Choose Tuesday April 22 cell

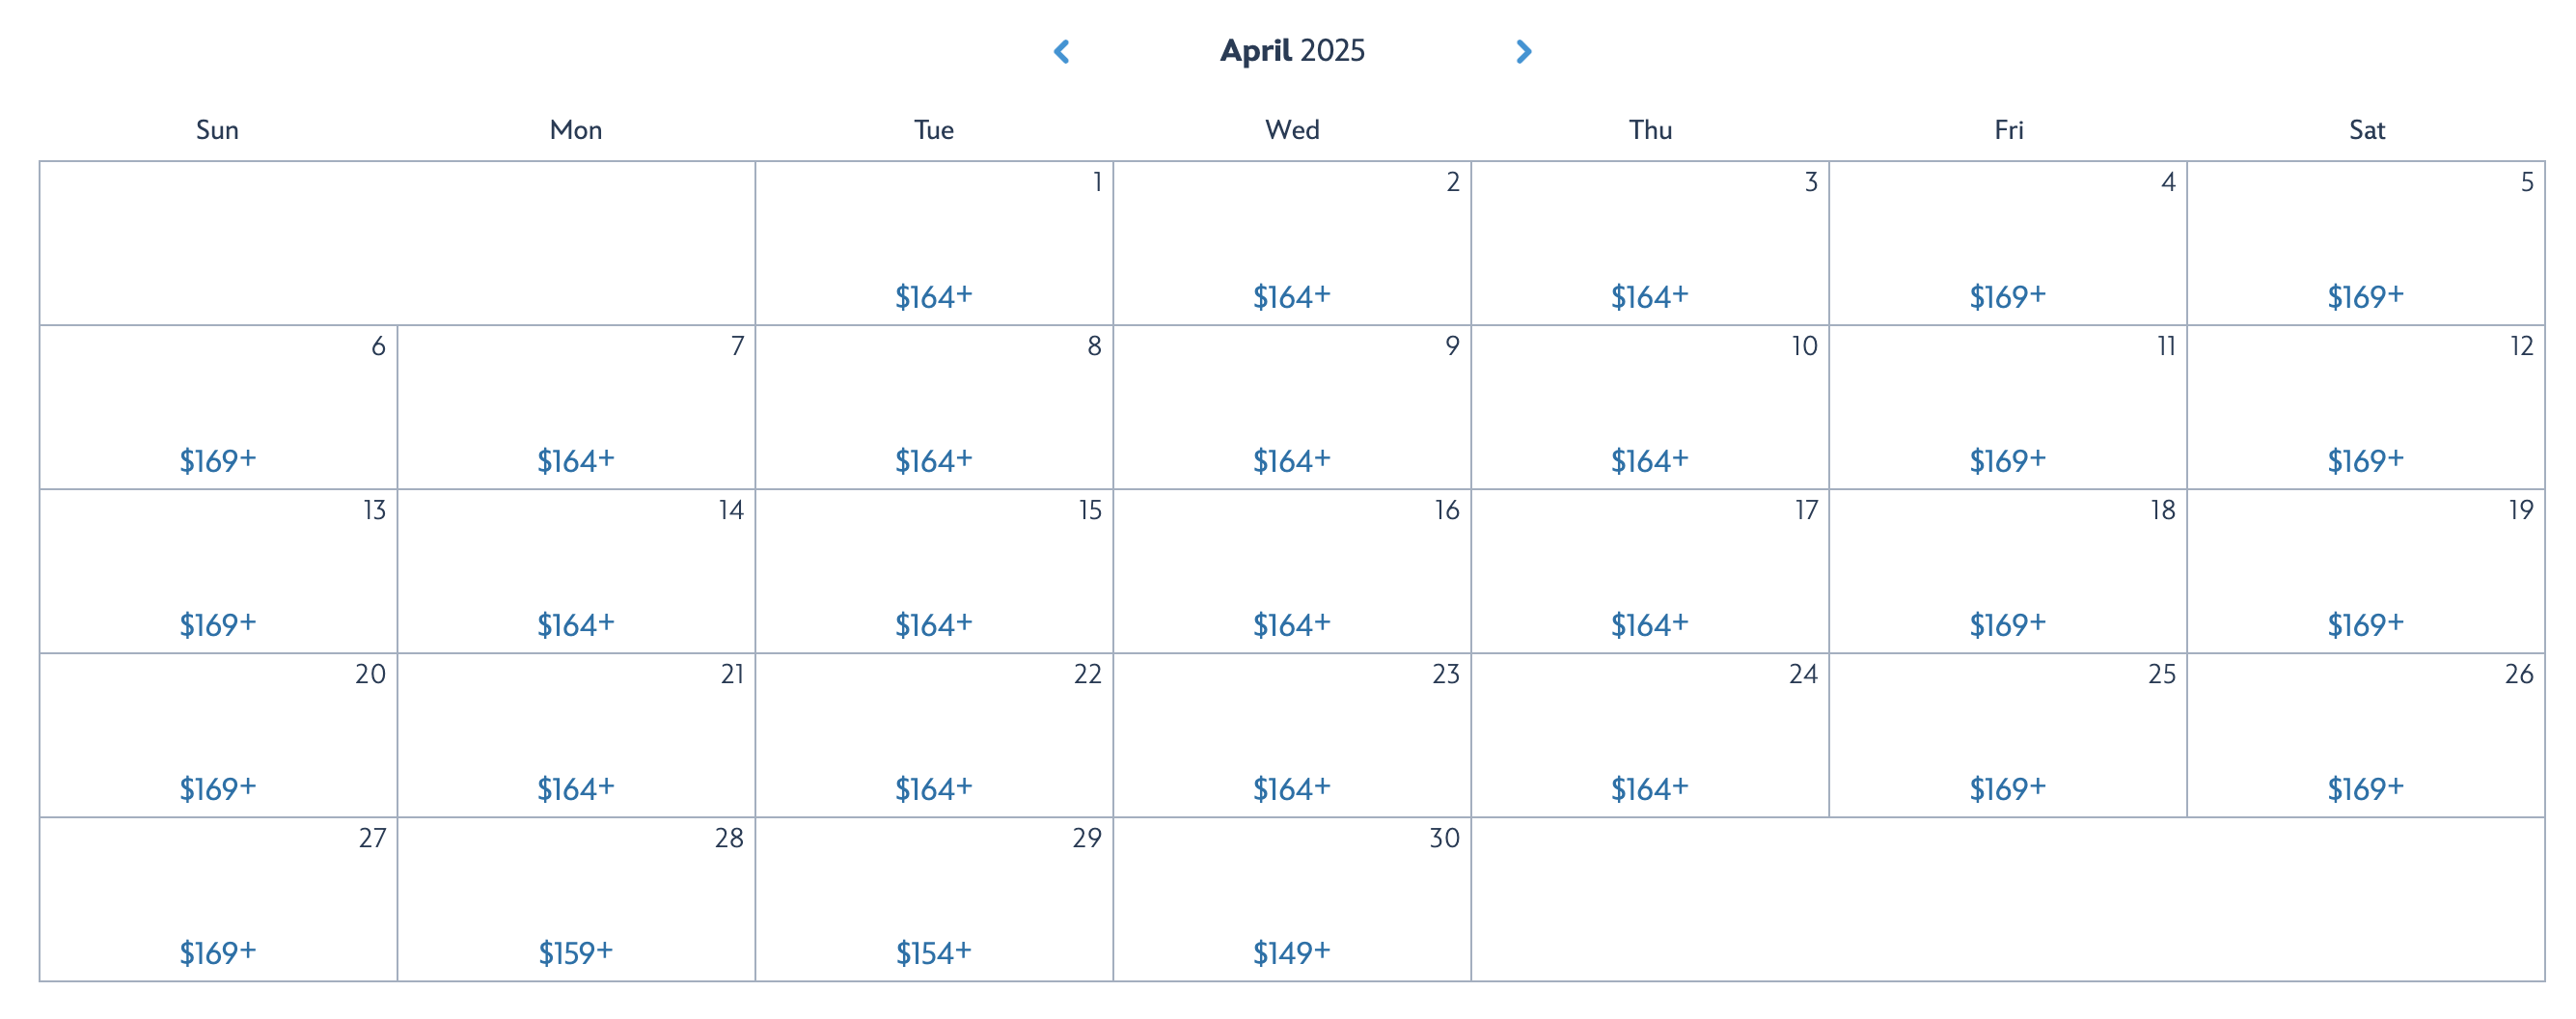pyautogui.click(x=934, y=735)
